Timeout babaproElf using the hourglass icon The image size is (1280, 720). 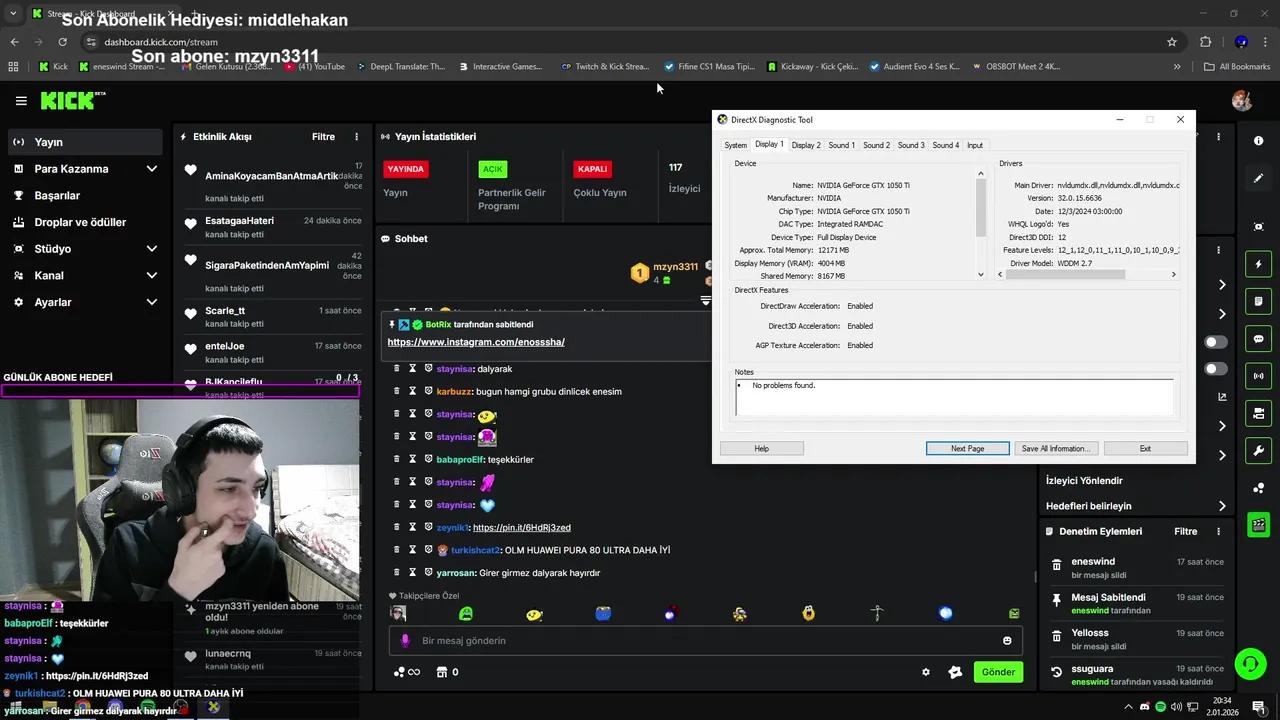coord(412,459)
